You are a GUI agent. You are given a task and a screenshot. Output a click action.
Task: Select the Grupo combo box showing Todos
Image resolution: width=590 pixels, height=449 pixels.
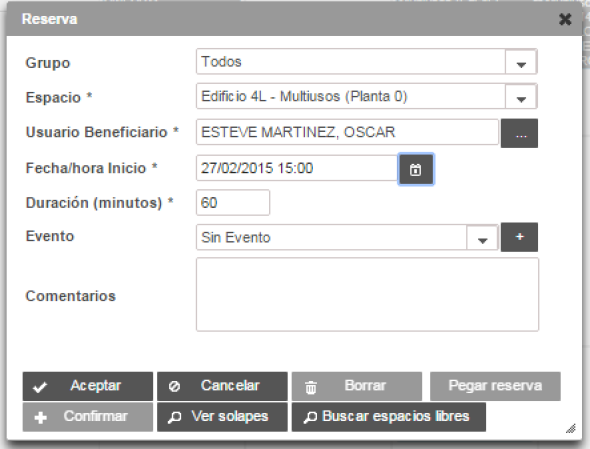pos(366,62)
